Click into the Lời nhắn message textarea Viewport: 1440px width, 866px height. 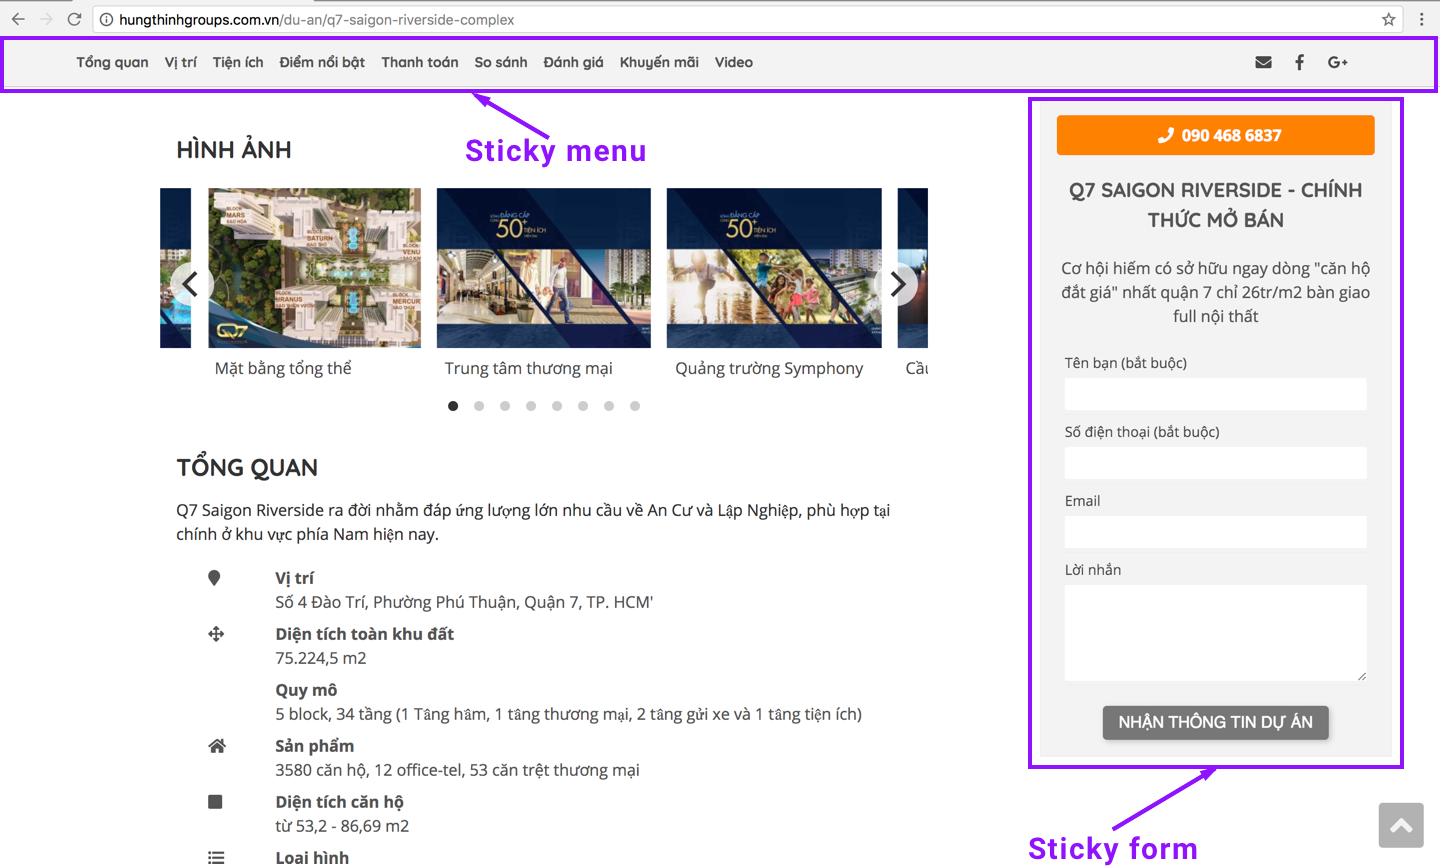(1215, 633)
